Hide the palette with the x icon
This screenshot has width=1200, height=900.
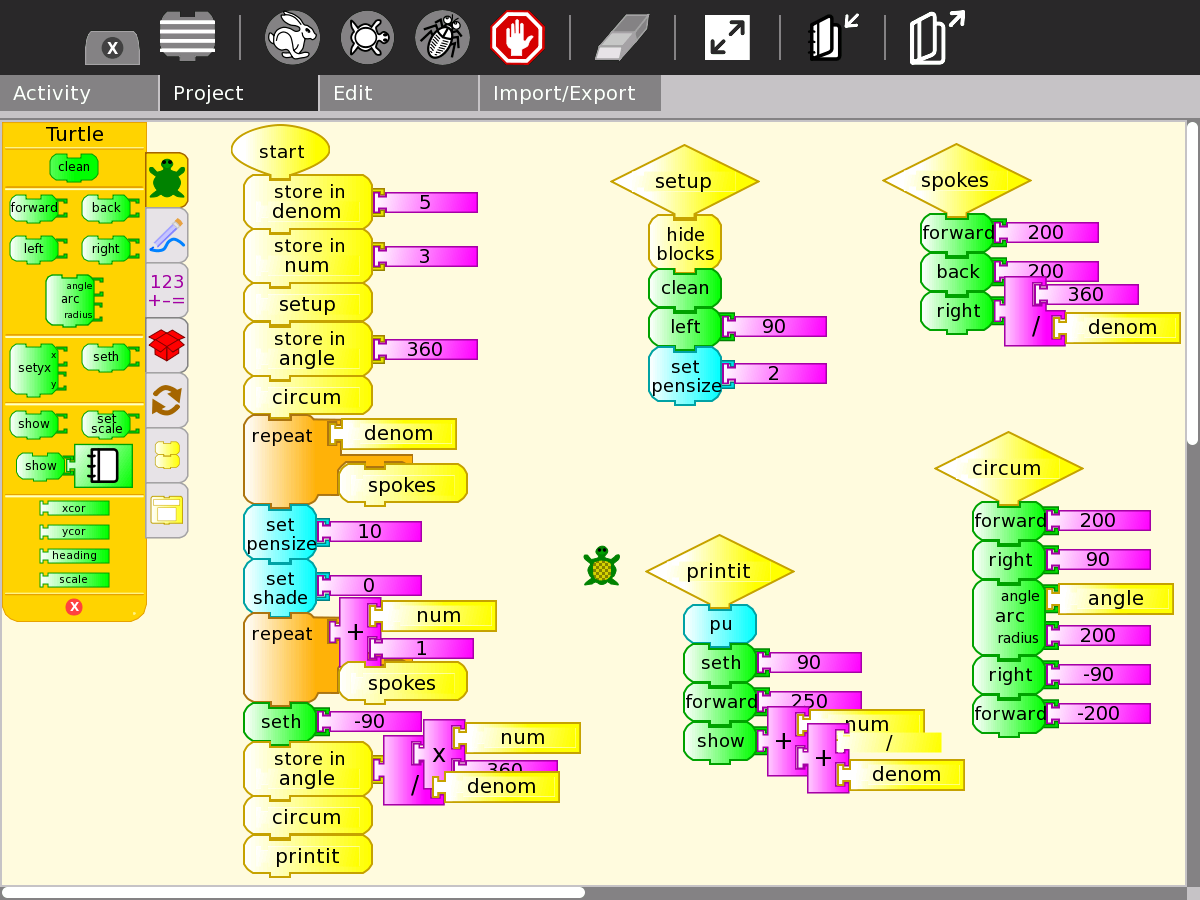click(112, 47)
